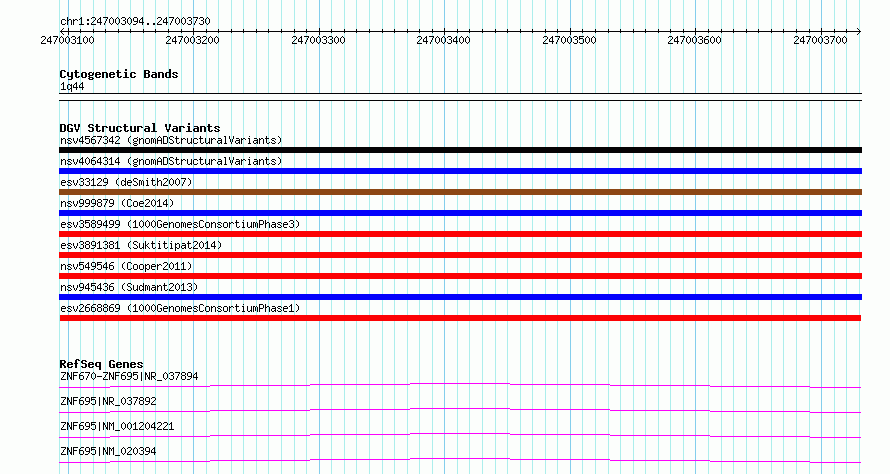The height and width of the screenshot is (474, 890).
Task: Click the red bar under esv2668869
Action: click(460, 318)
